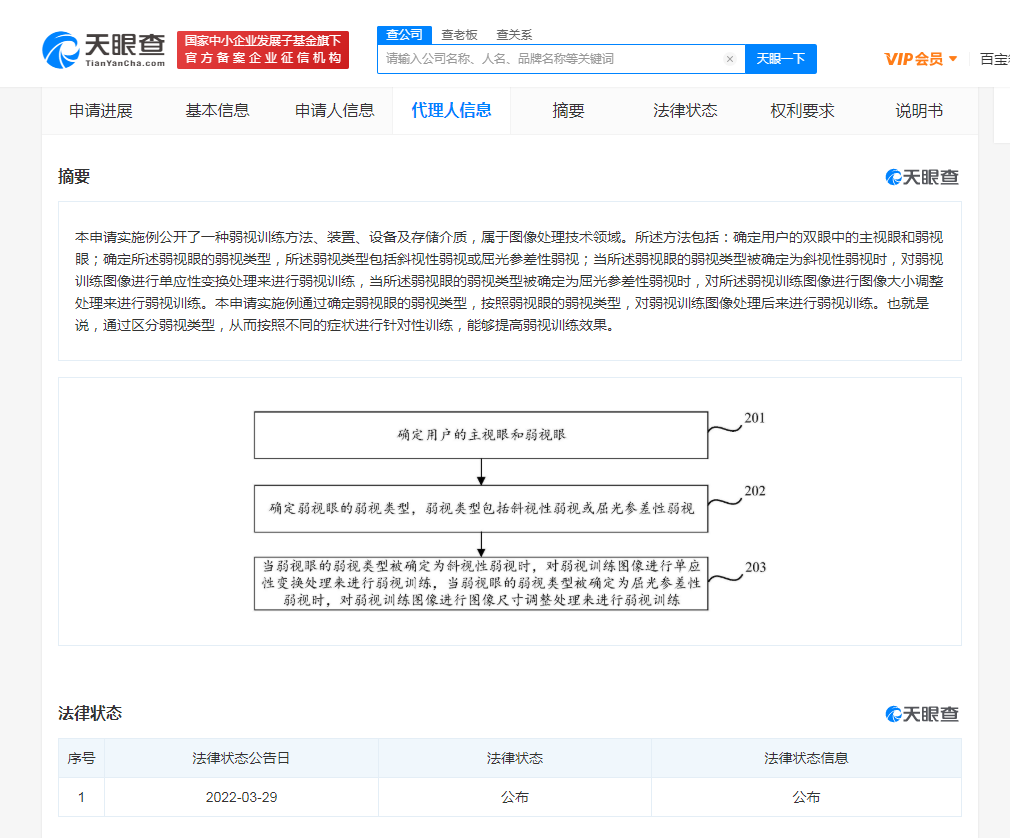Select the 查关系 search tab
The width and height of the screenshot is (1010, 838).
(514, 35)
